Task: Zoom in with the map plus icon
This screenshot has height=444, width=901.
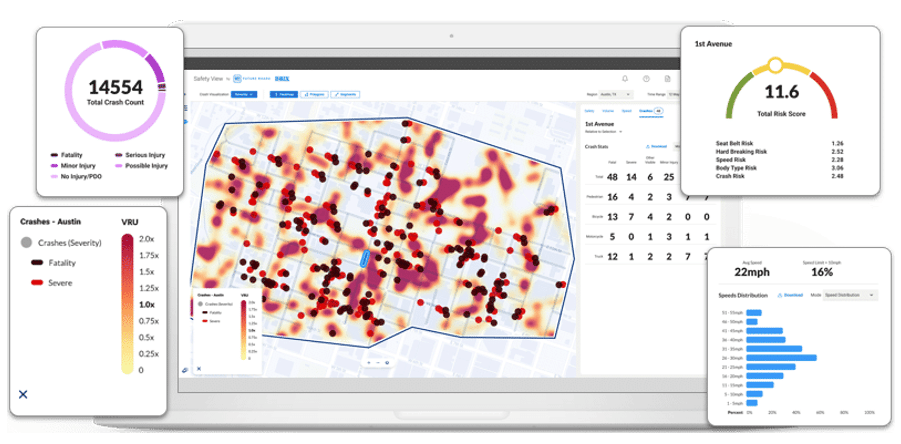Action: tap(368, 362)
